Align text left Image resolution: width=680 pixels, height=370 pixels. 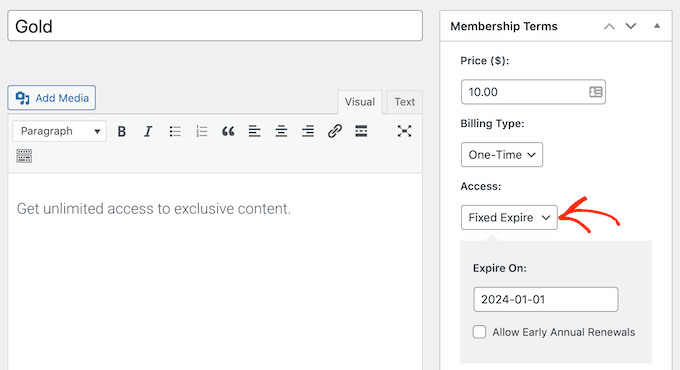255,131
